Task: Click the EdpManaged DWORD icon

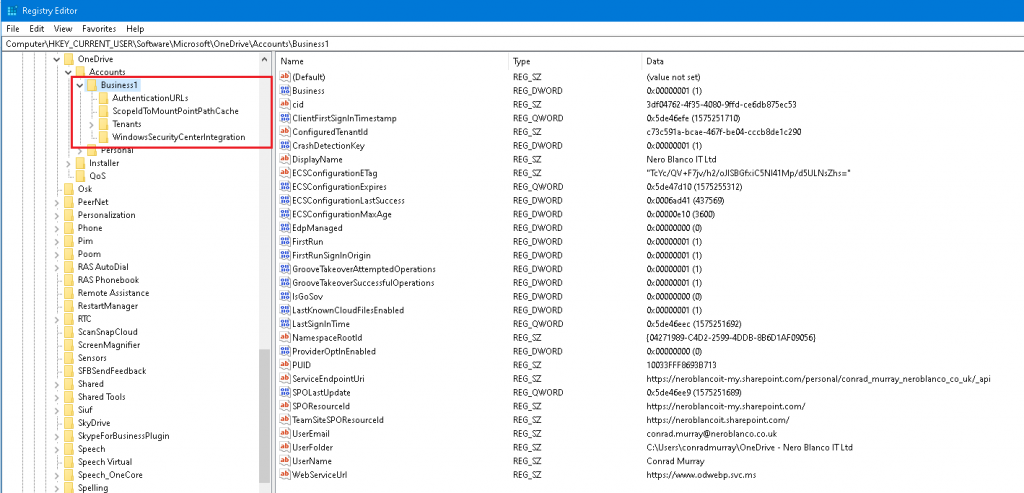Action: [x=285, y=228]
